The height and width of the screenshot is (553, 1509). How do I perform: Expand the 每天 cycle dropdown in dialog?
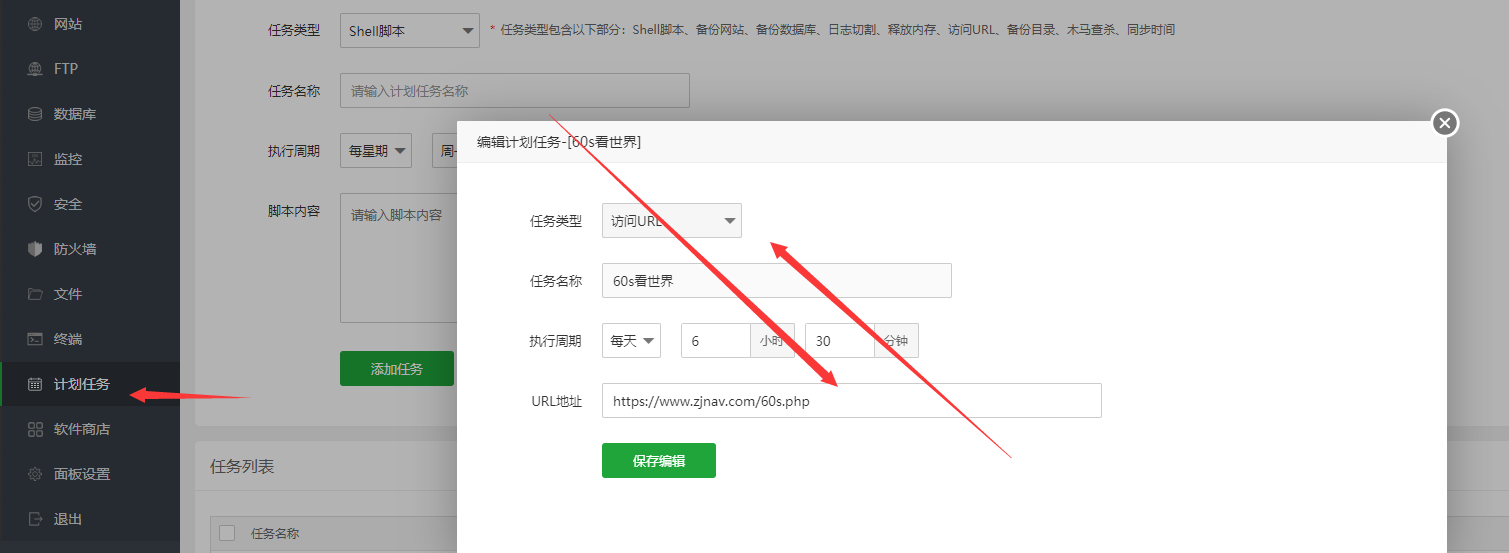point(631,341)
